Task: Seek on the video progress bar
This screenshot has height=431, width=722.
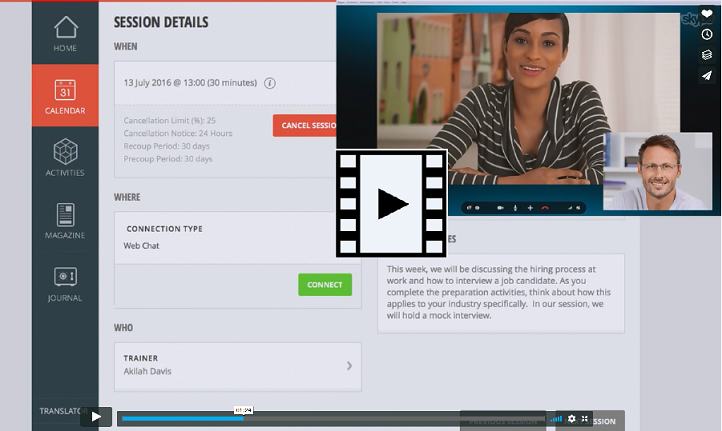Action: [330, 418]
